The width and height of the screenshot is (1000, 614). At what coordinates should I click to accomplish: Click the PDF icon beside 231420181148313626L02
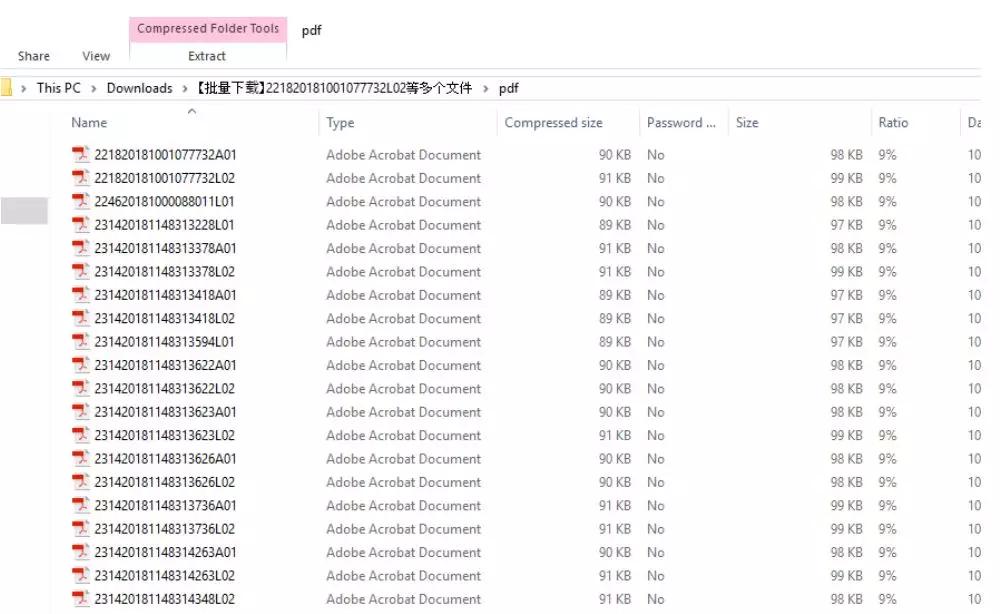click(80, 482)
